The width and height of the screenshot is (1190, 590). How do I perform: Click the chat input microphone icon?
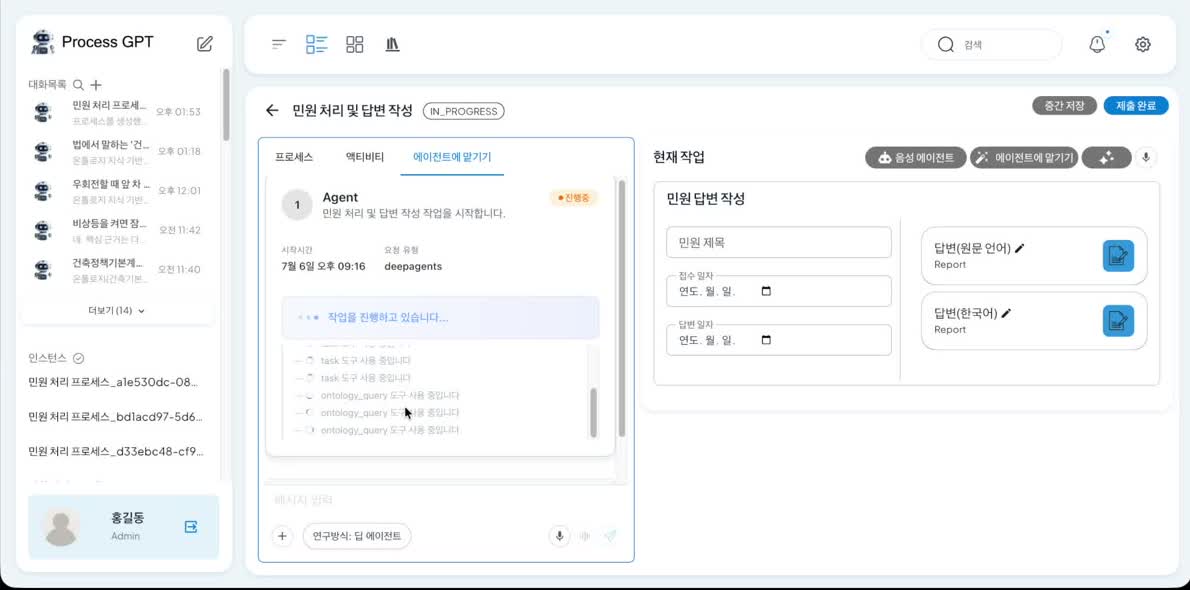559,536
